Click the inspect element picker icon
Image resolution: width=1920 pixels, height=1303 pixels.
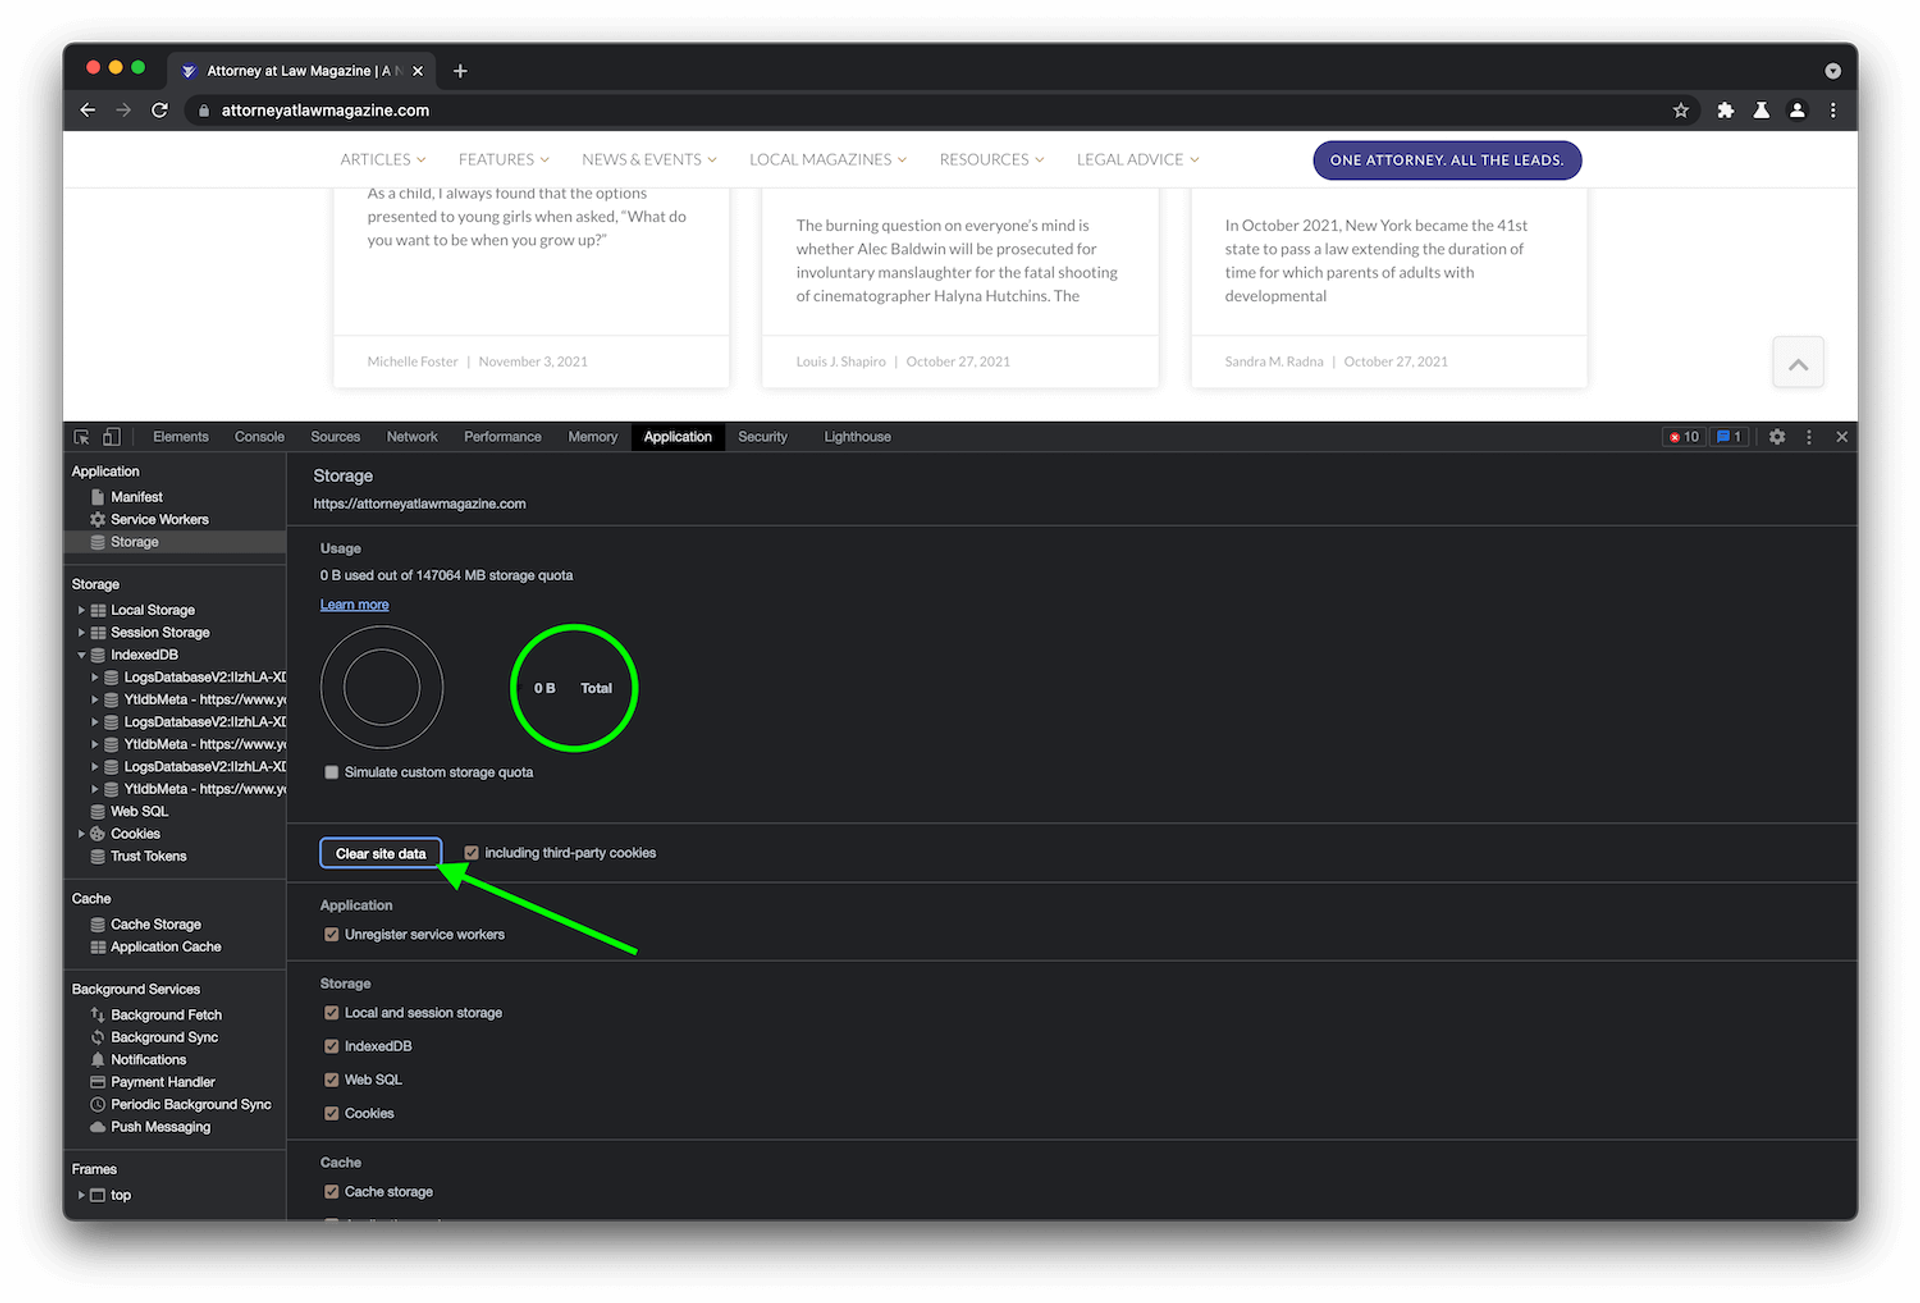82,437
